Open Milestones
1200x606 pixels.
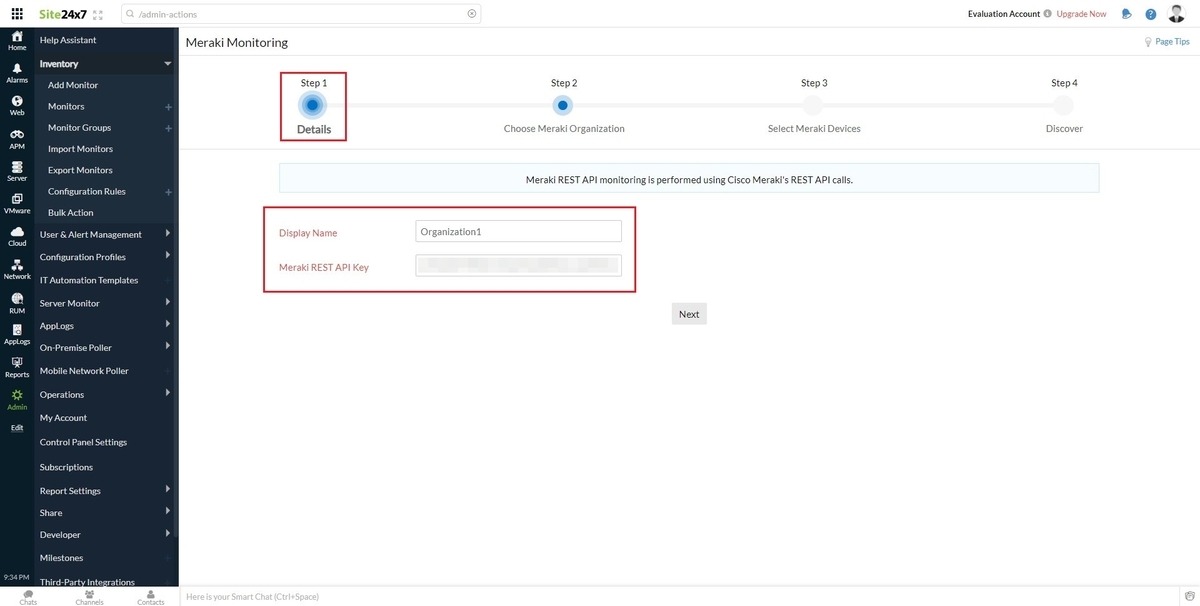(x=61, y=558)
